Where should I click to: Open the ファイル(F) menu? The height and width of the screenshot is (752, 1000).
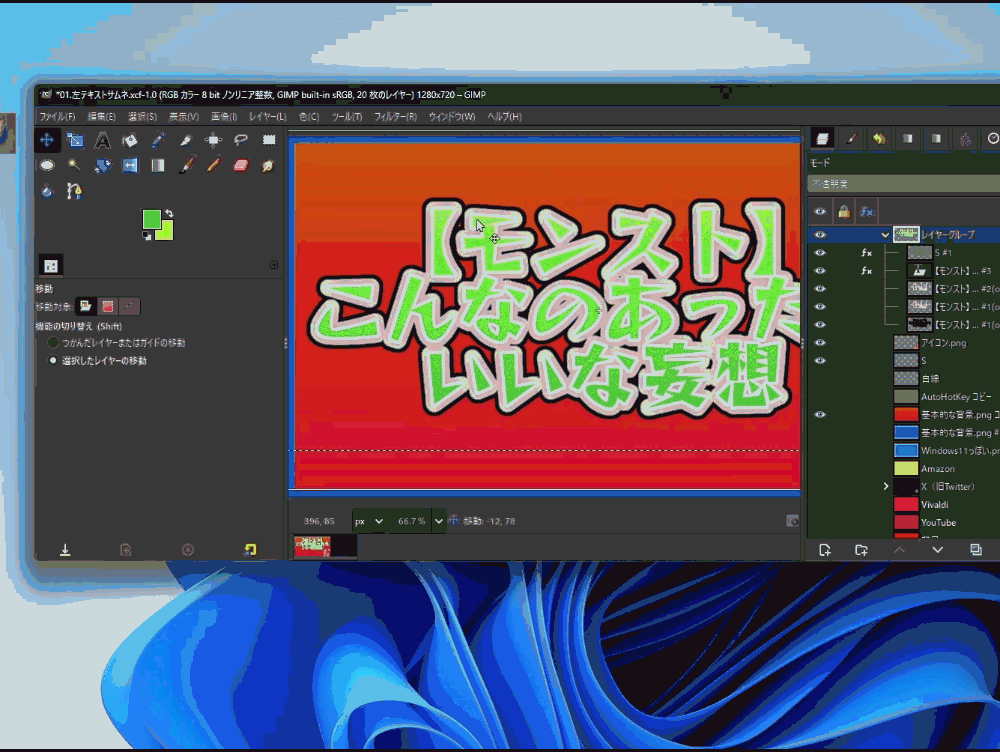coord(57,117)
